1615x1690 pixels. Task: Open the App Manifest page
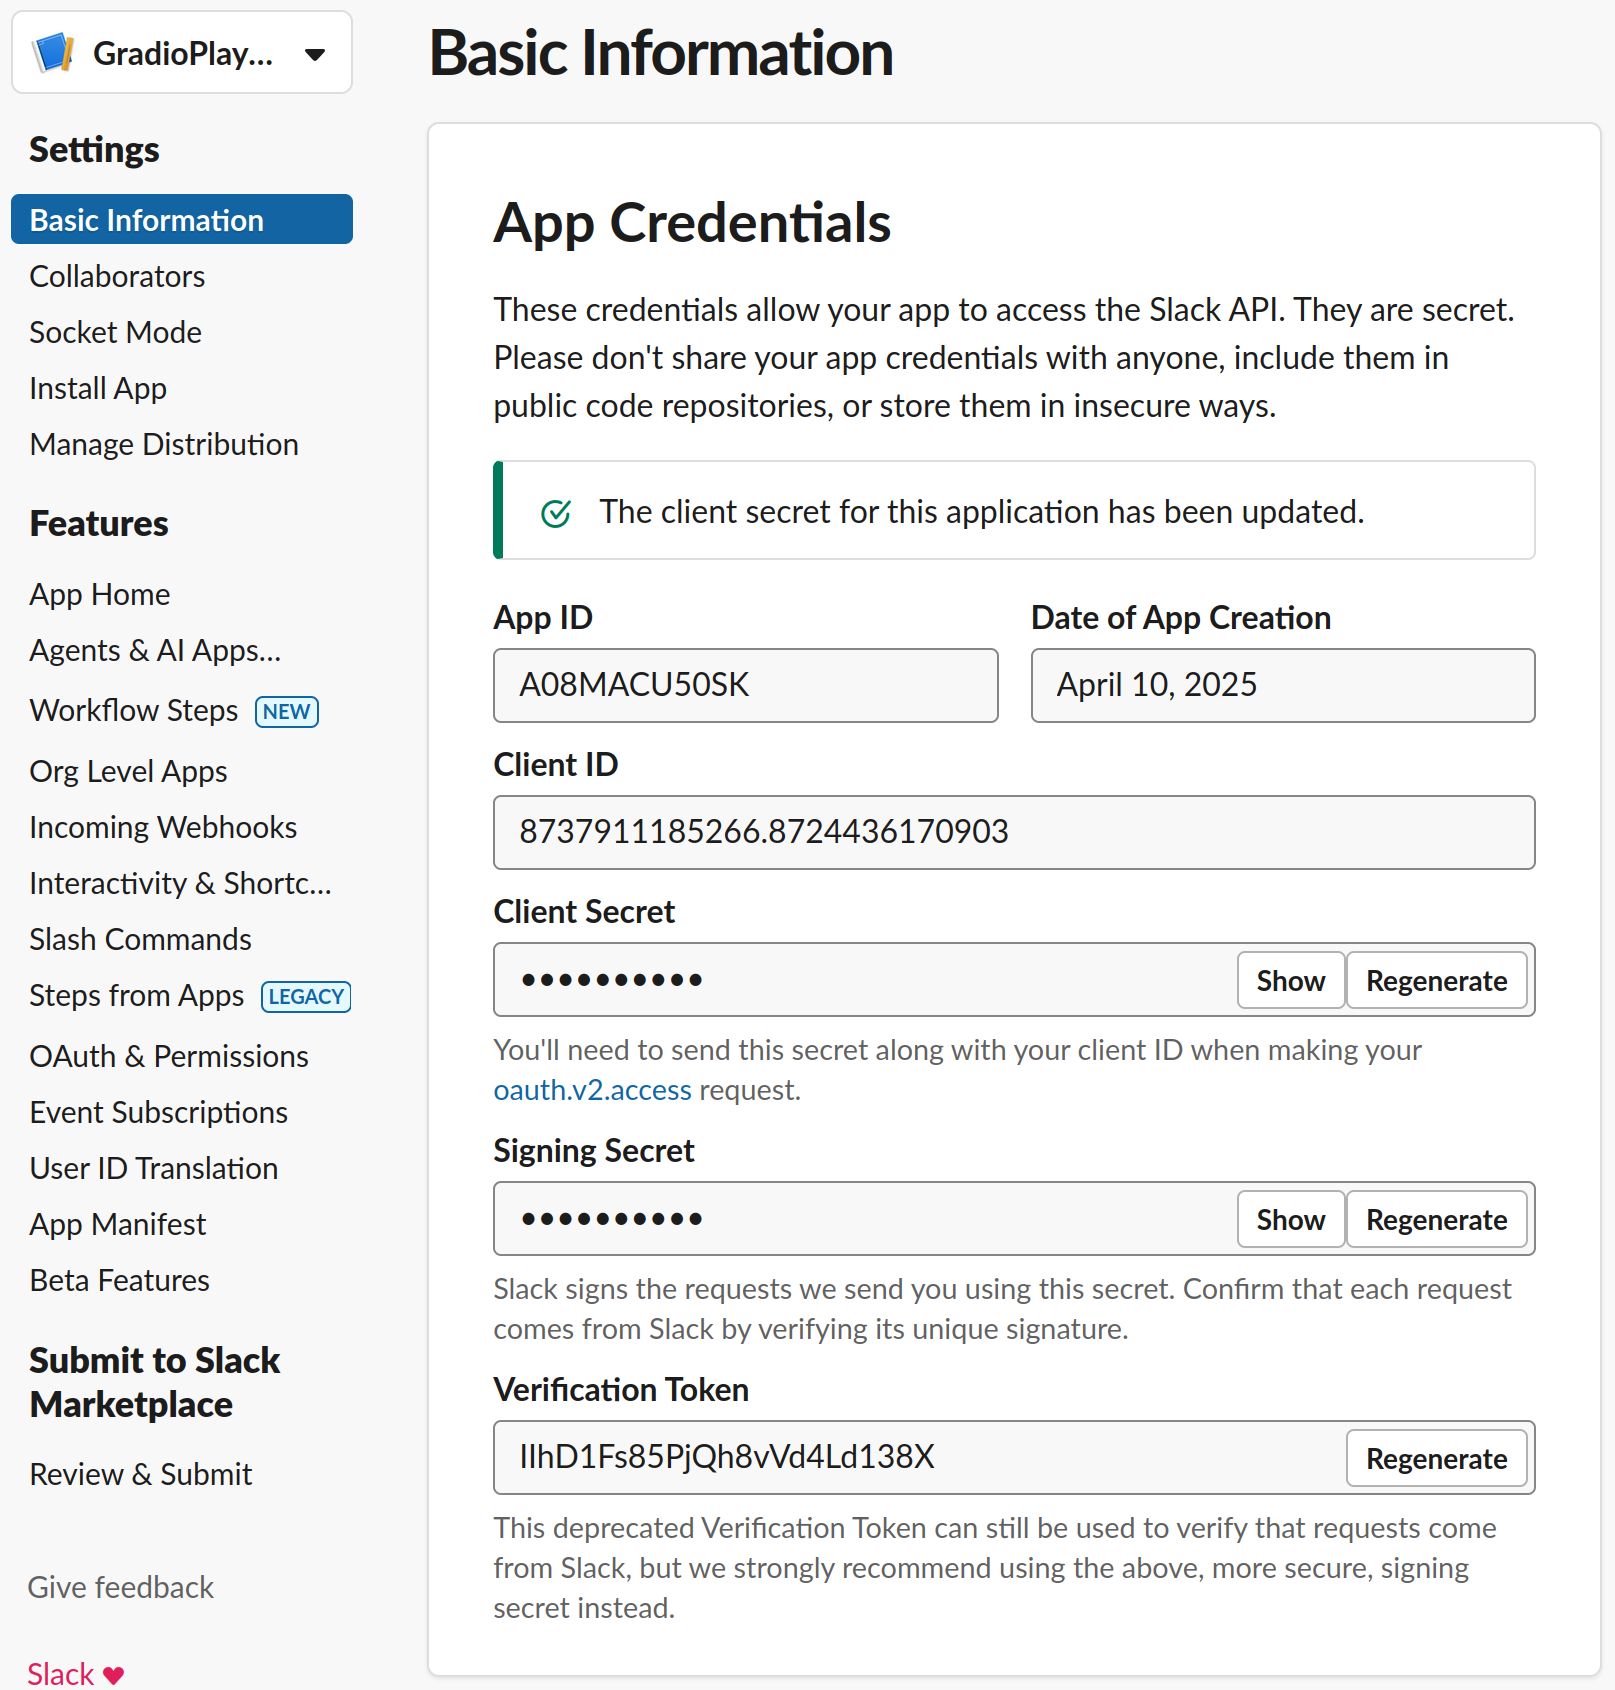pos(118,1224)
